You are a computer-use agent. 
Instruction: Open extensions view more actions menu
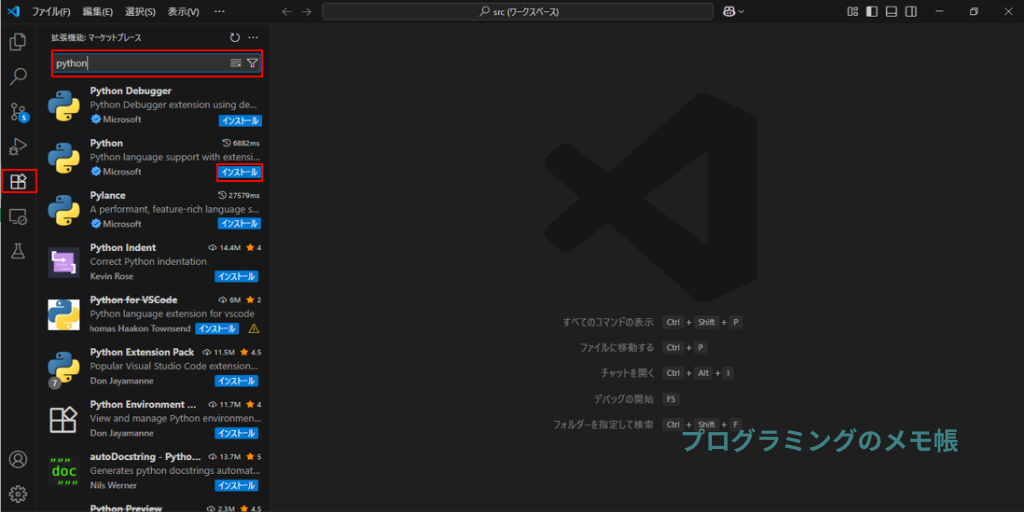253,38
